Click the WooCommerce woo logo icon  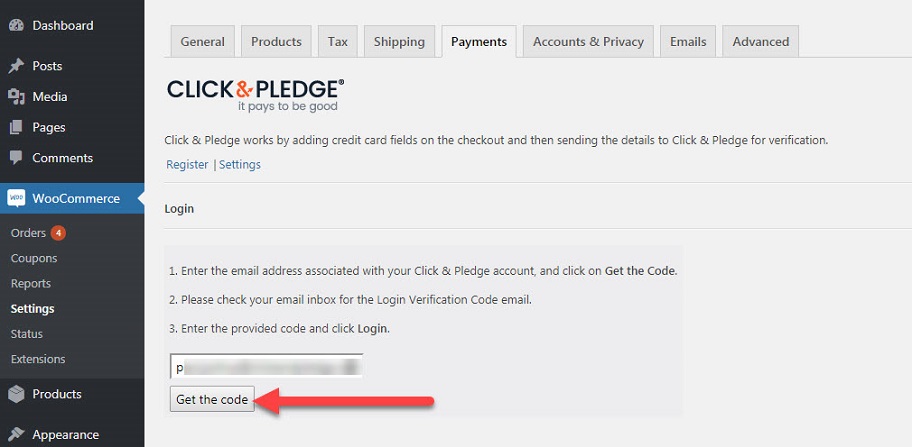pos(16,198)
